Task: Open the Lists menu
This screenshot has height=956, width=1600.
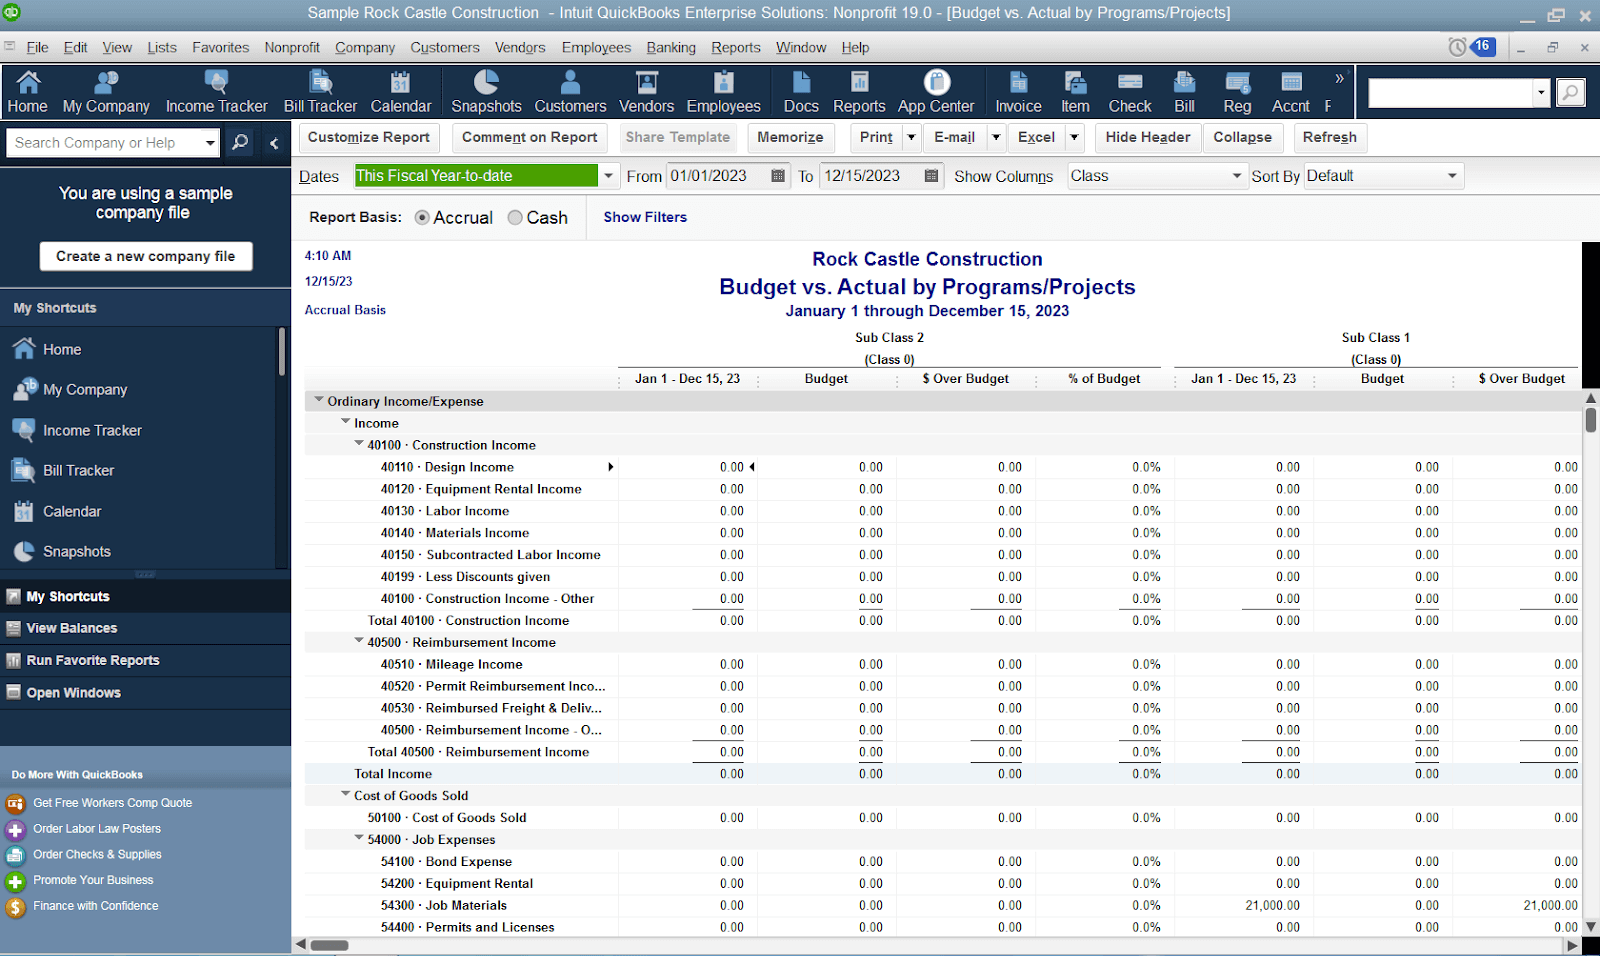Action: pyautogui.click(x=162, y=47)
